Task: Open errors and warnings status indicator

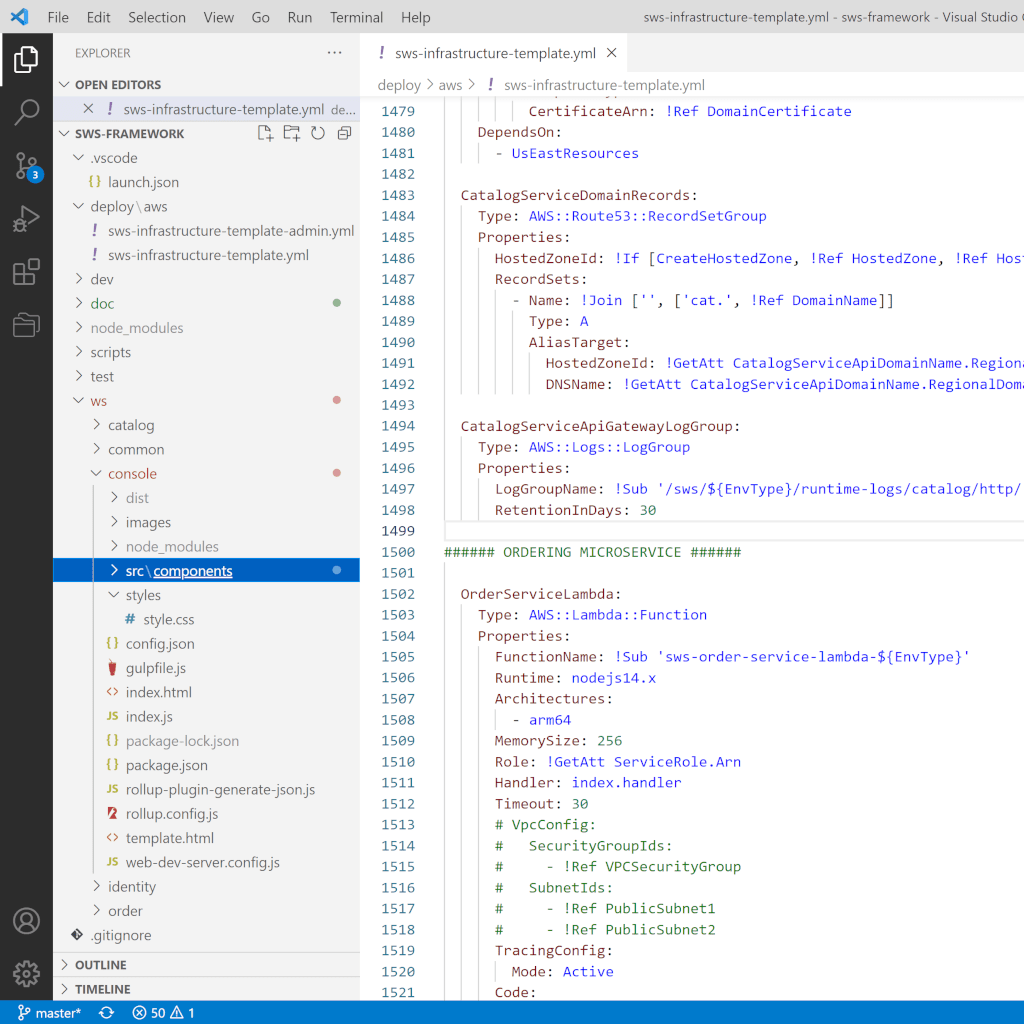Action: (x=163, y=1013)
